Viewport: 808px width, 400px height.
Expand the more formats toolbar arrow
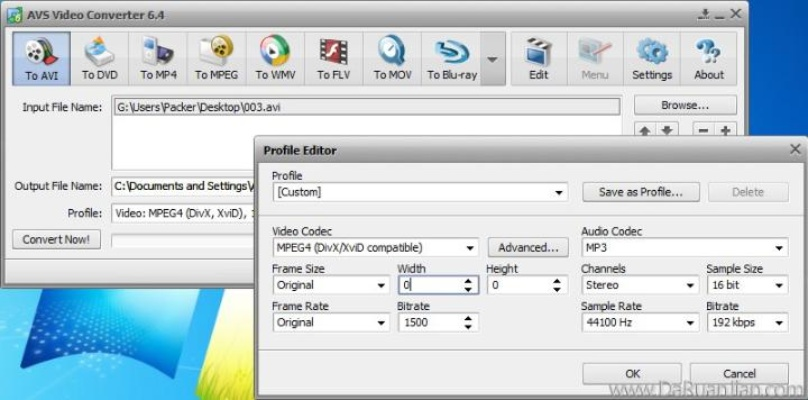[491, 59]
